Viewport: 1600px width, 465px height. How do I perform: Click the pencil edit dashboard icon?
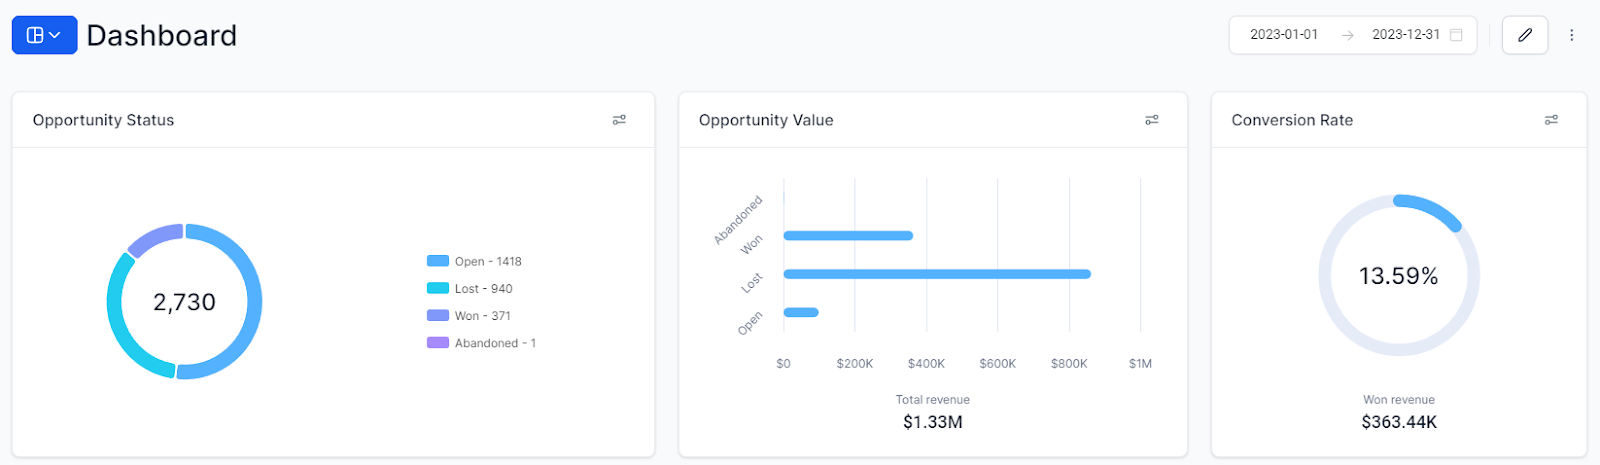click(x=1525, y=35)
